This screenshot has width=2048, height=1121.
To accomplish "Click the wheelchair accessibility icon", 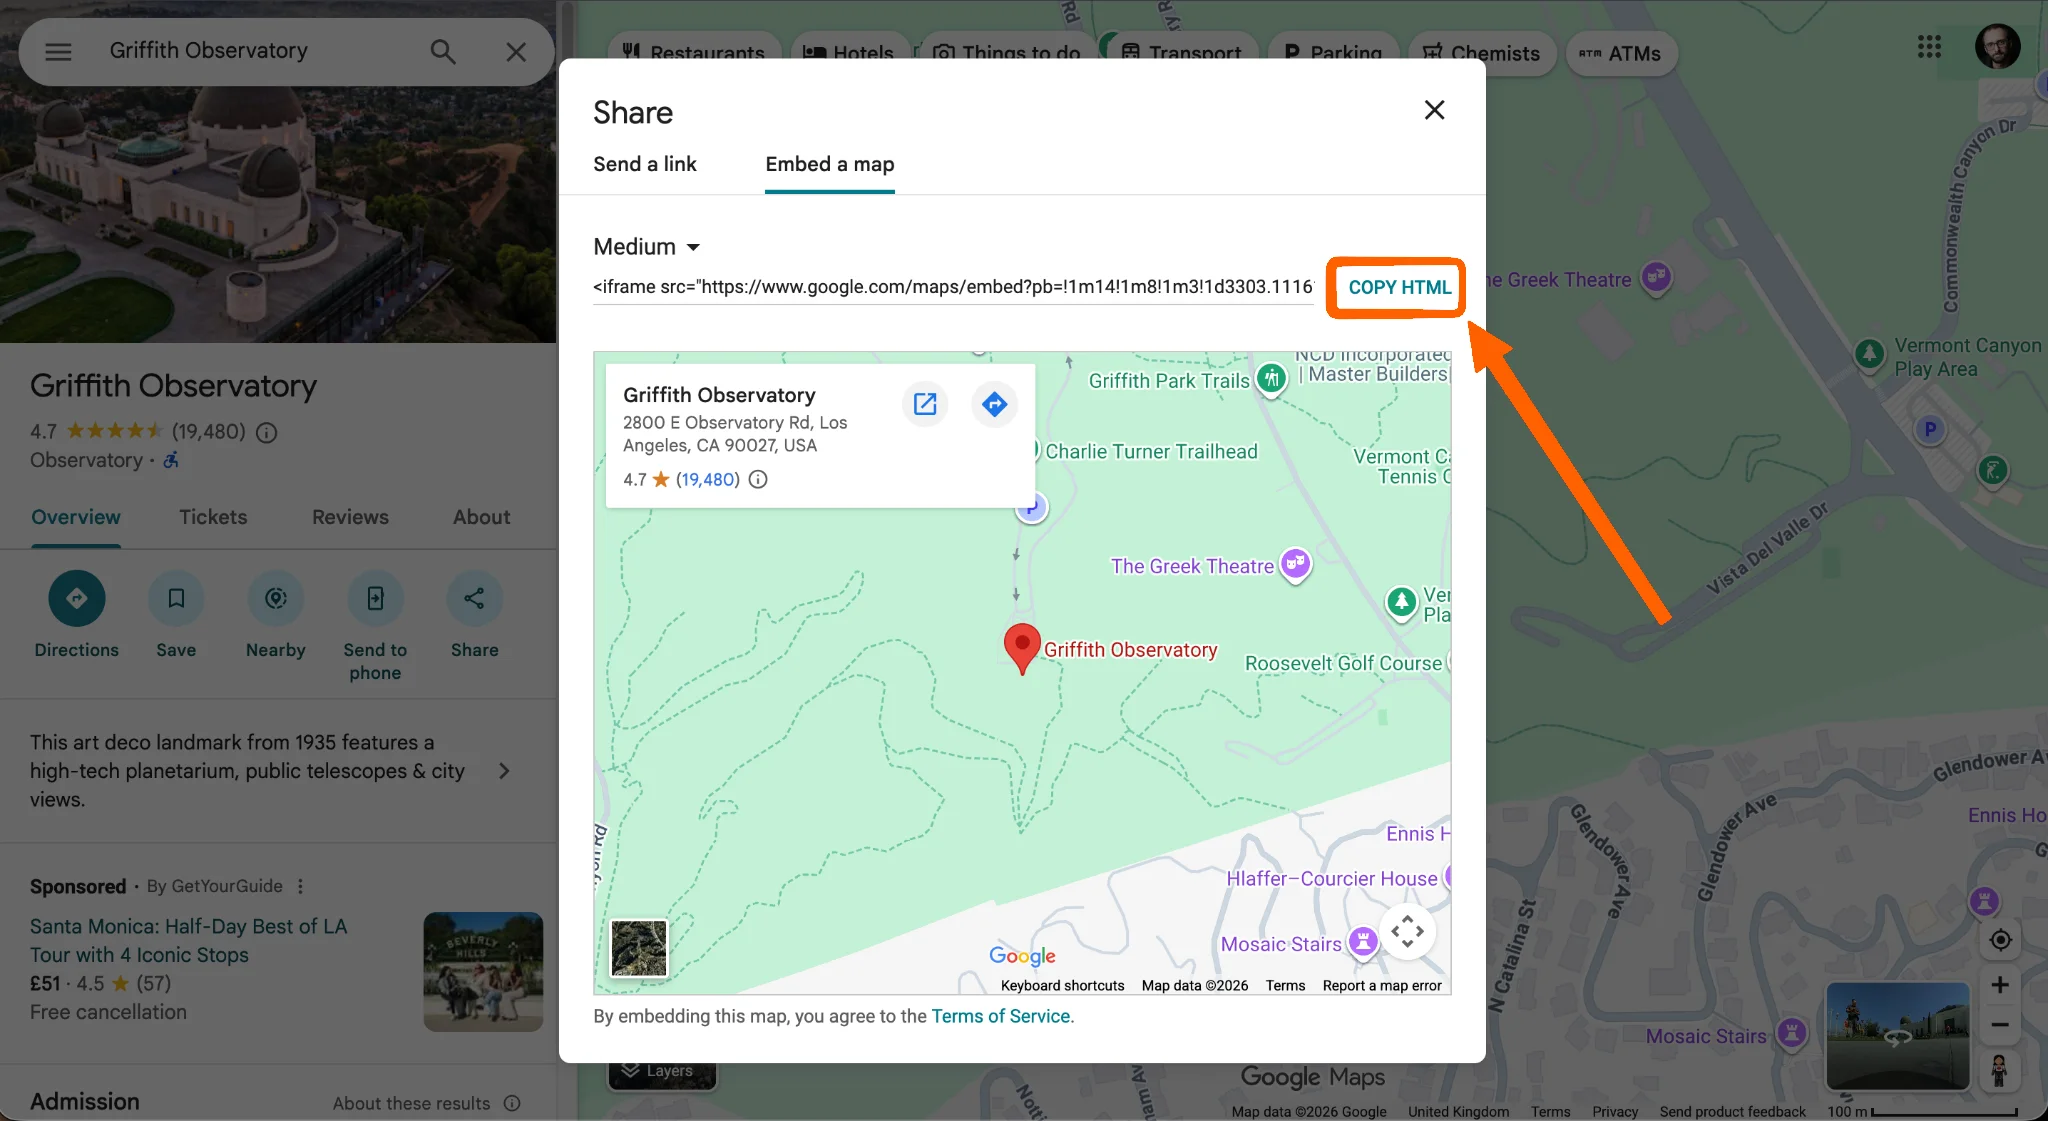I will [x=171, y=460].
